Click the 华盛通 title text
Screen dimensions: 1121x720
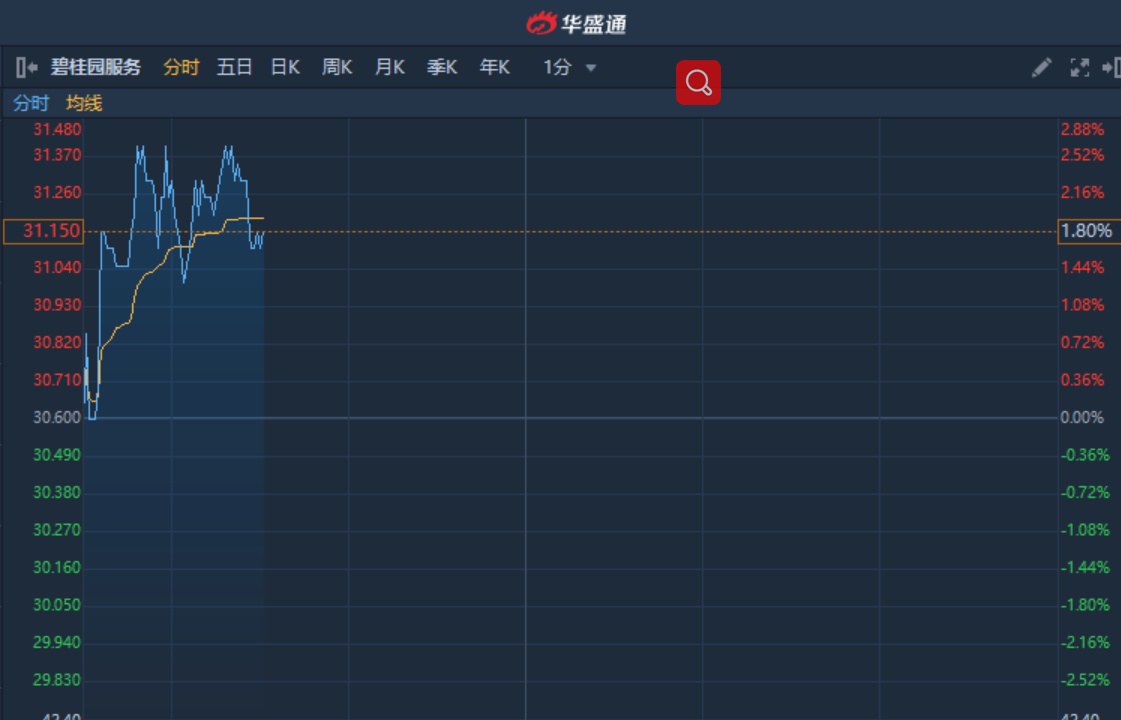593,23
